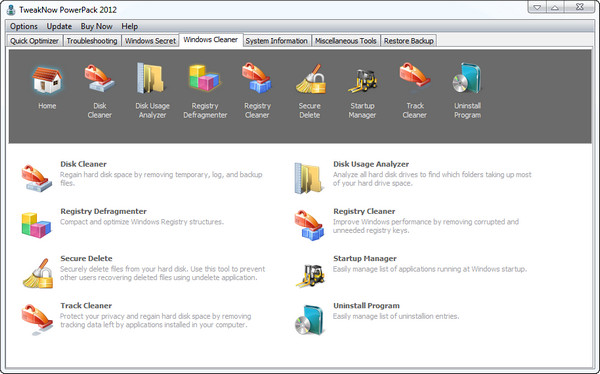Click TweakNow app icon in title bar
Image resolution: width=600 pixels, height=374 pixels.
(11, 10)
